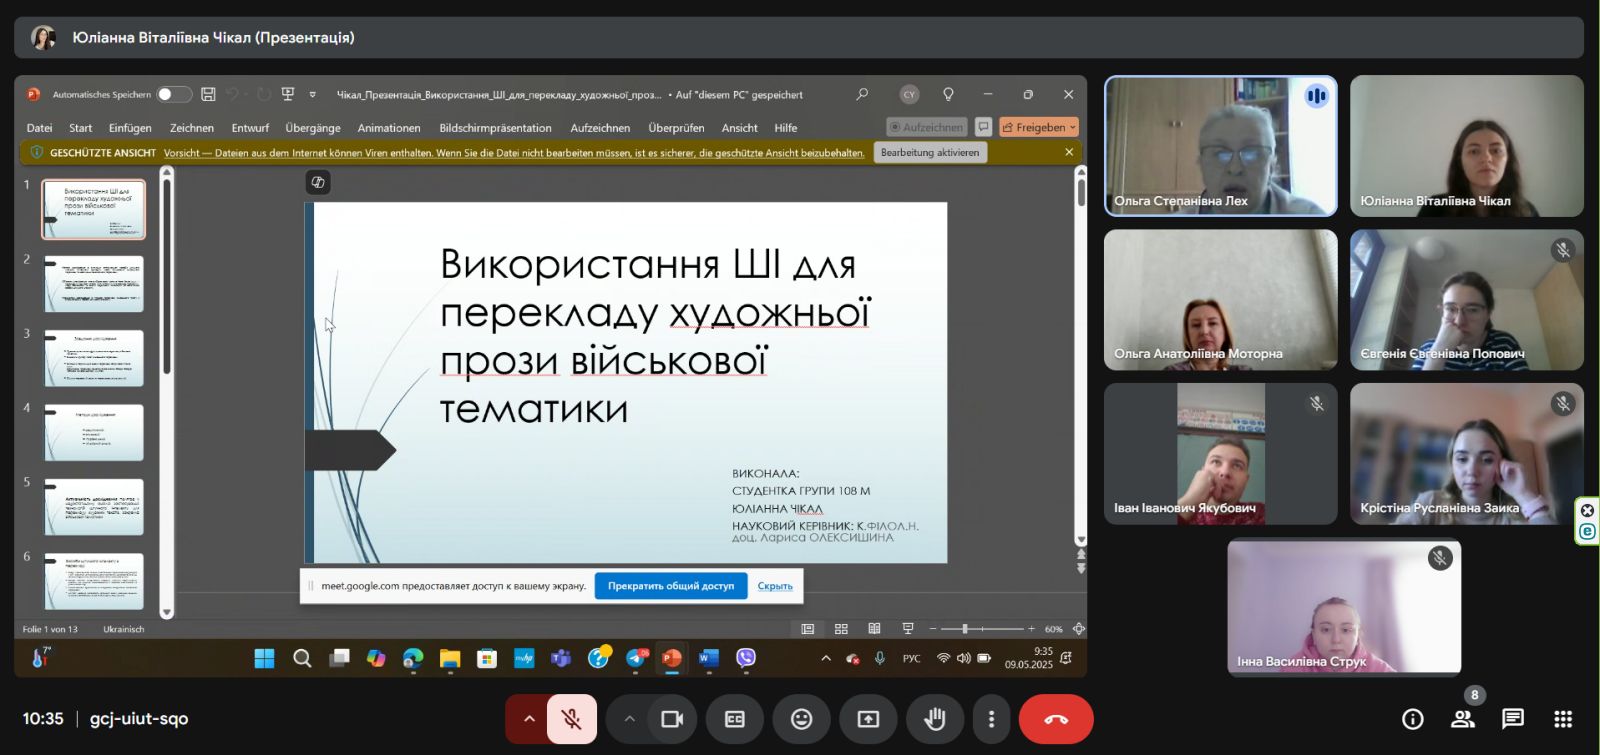Select slide 2 thumbnail
This screenshot has width=1600, height=755.
94,284
